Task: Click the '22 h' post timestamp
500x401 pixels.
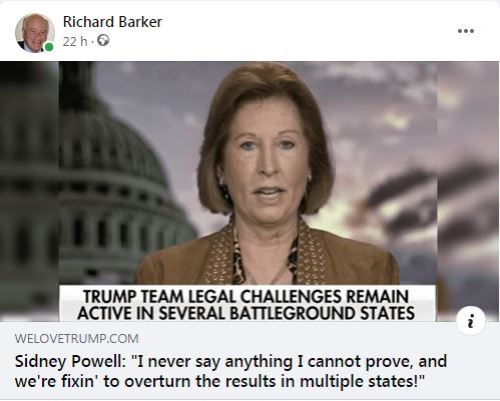Action: click(x=75, y=41)
